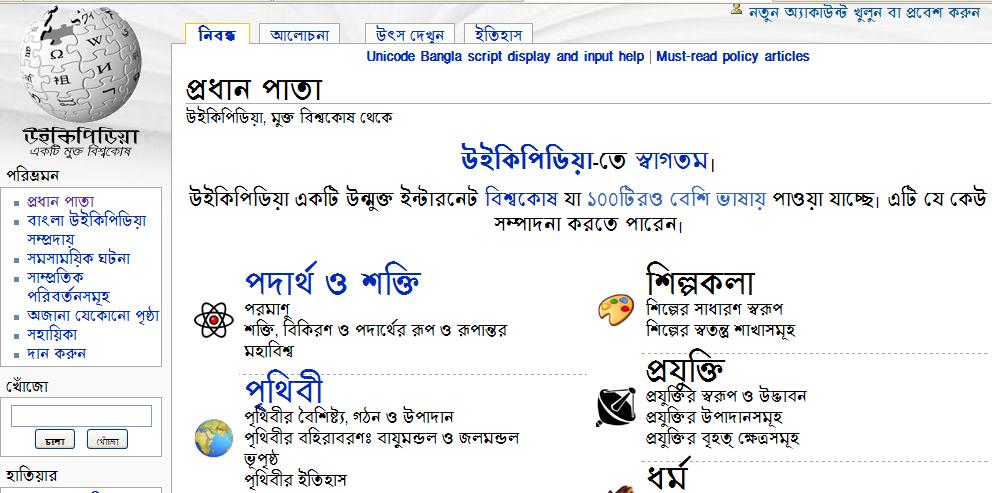The width and height of the screenshot is (992, 493).
Task: Click শিল্পের স্বতন্ত্র শাখাসমূহ text
Action: point(721,330)
